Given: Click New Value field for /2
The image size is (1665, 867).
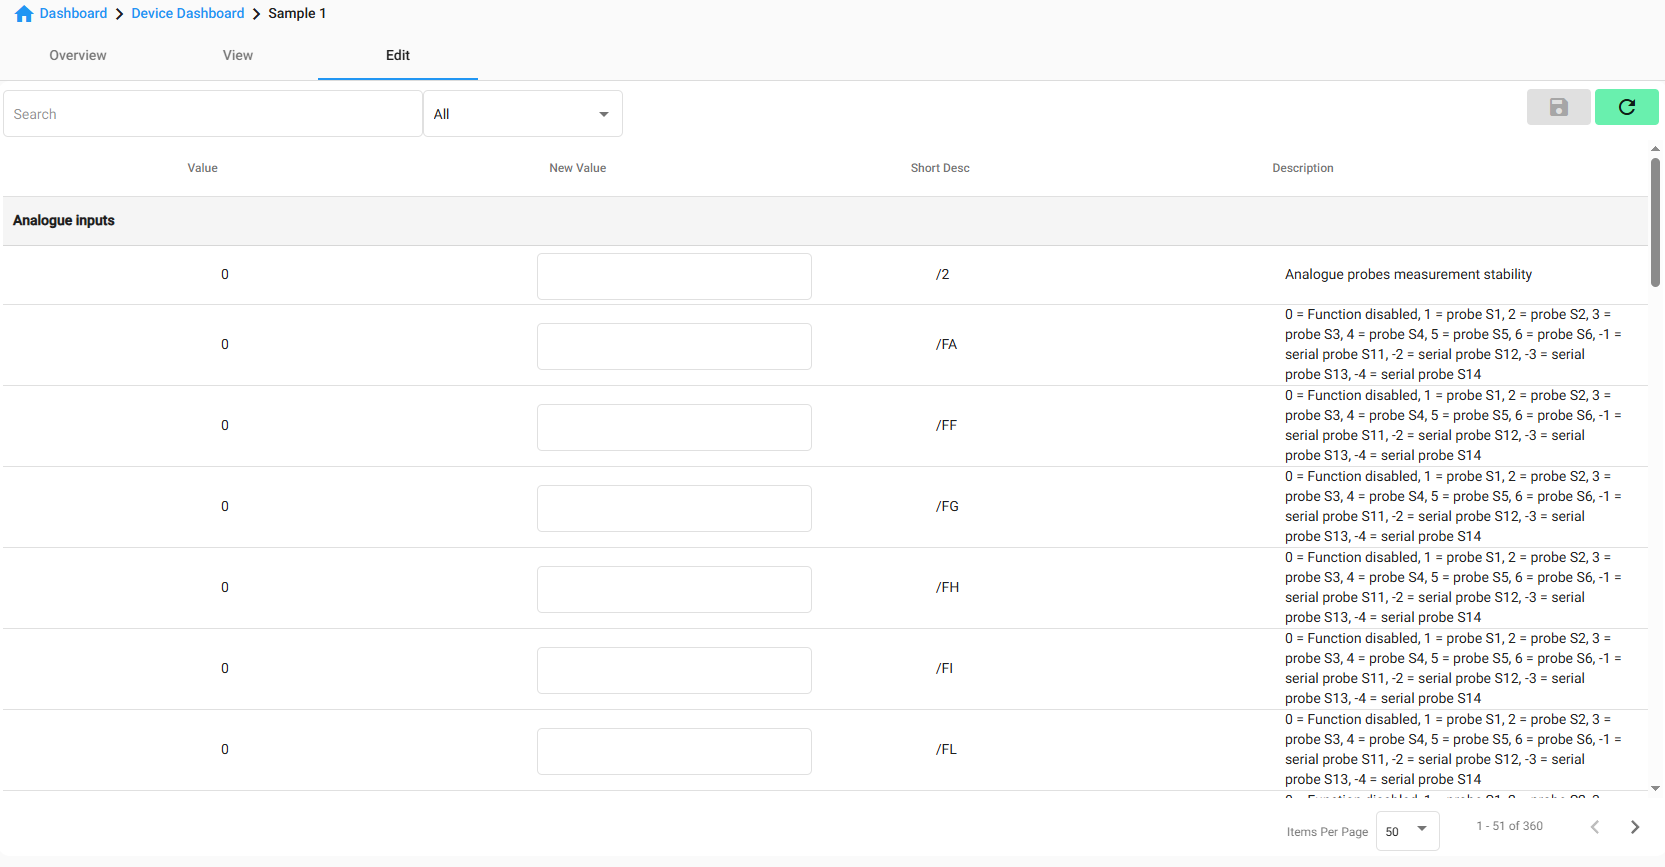Looking at the screenshot, I should tap(674, 276).
